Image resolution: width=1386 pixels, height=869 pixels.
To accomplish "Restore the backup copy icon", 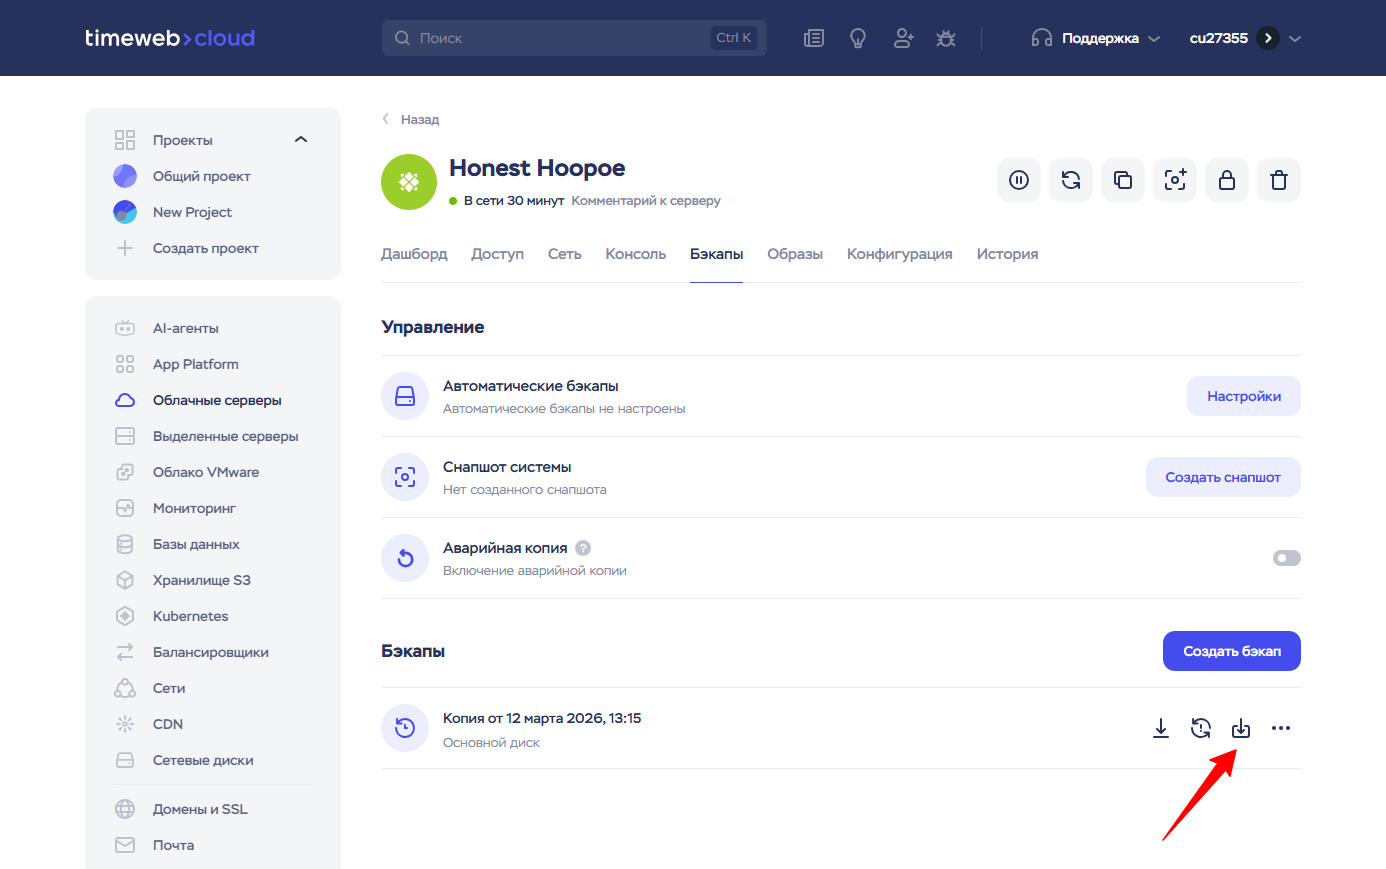I will pyautogui.click(x=1201, y=728).
